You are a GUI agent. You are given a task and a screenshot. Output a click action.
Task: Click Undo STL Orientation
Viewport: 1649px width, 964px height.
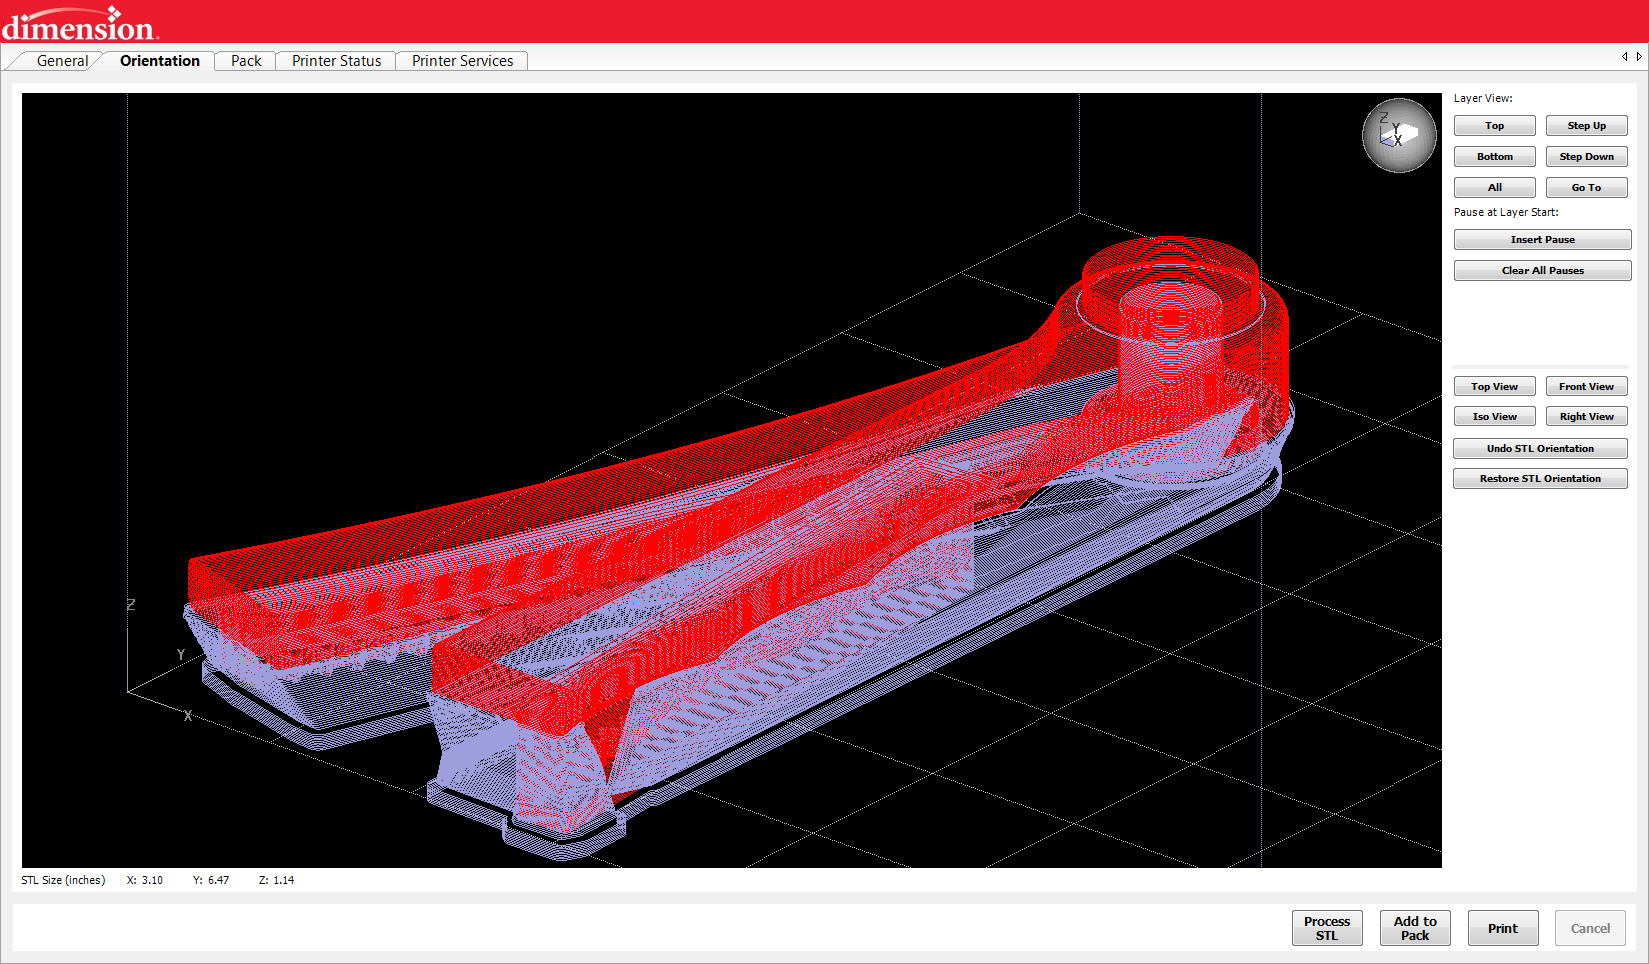pos(1541,449)
